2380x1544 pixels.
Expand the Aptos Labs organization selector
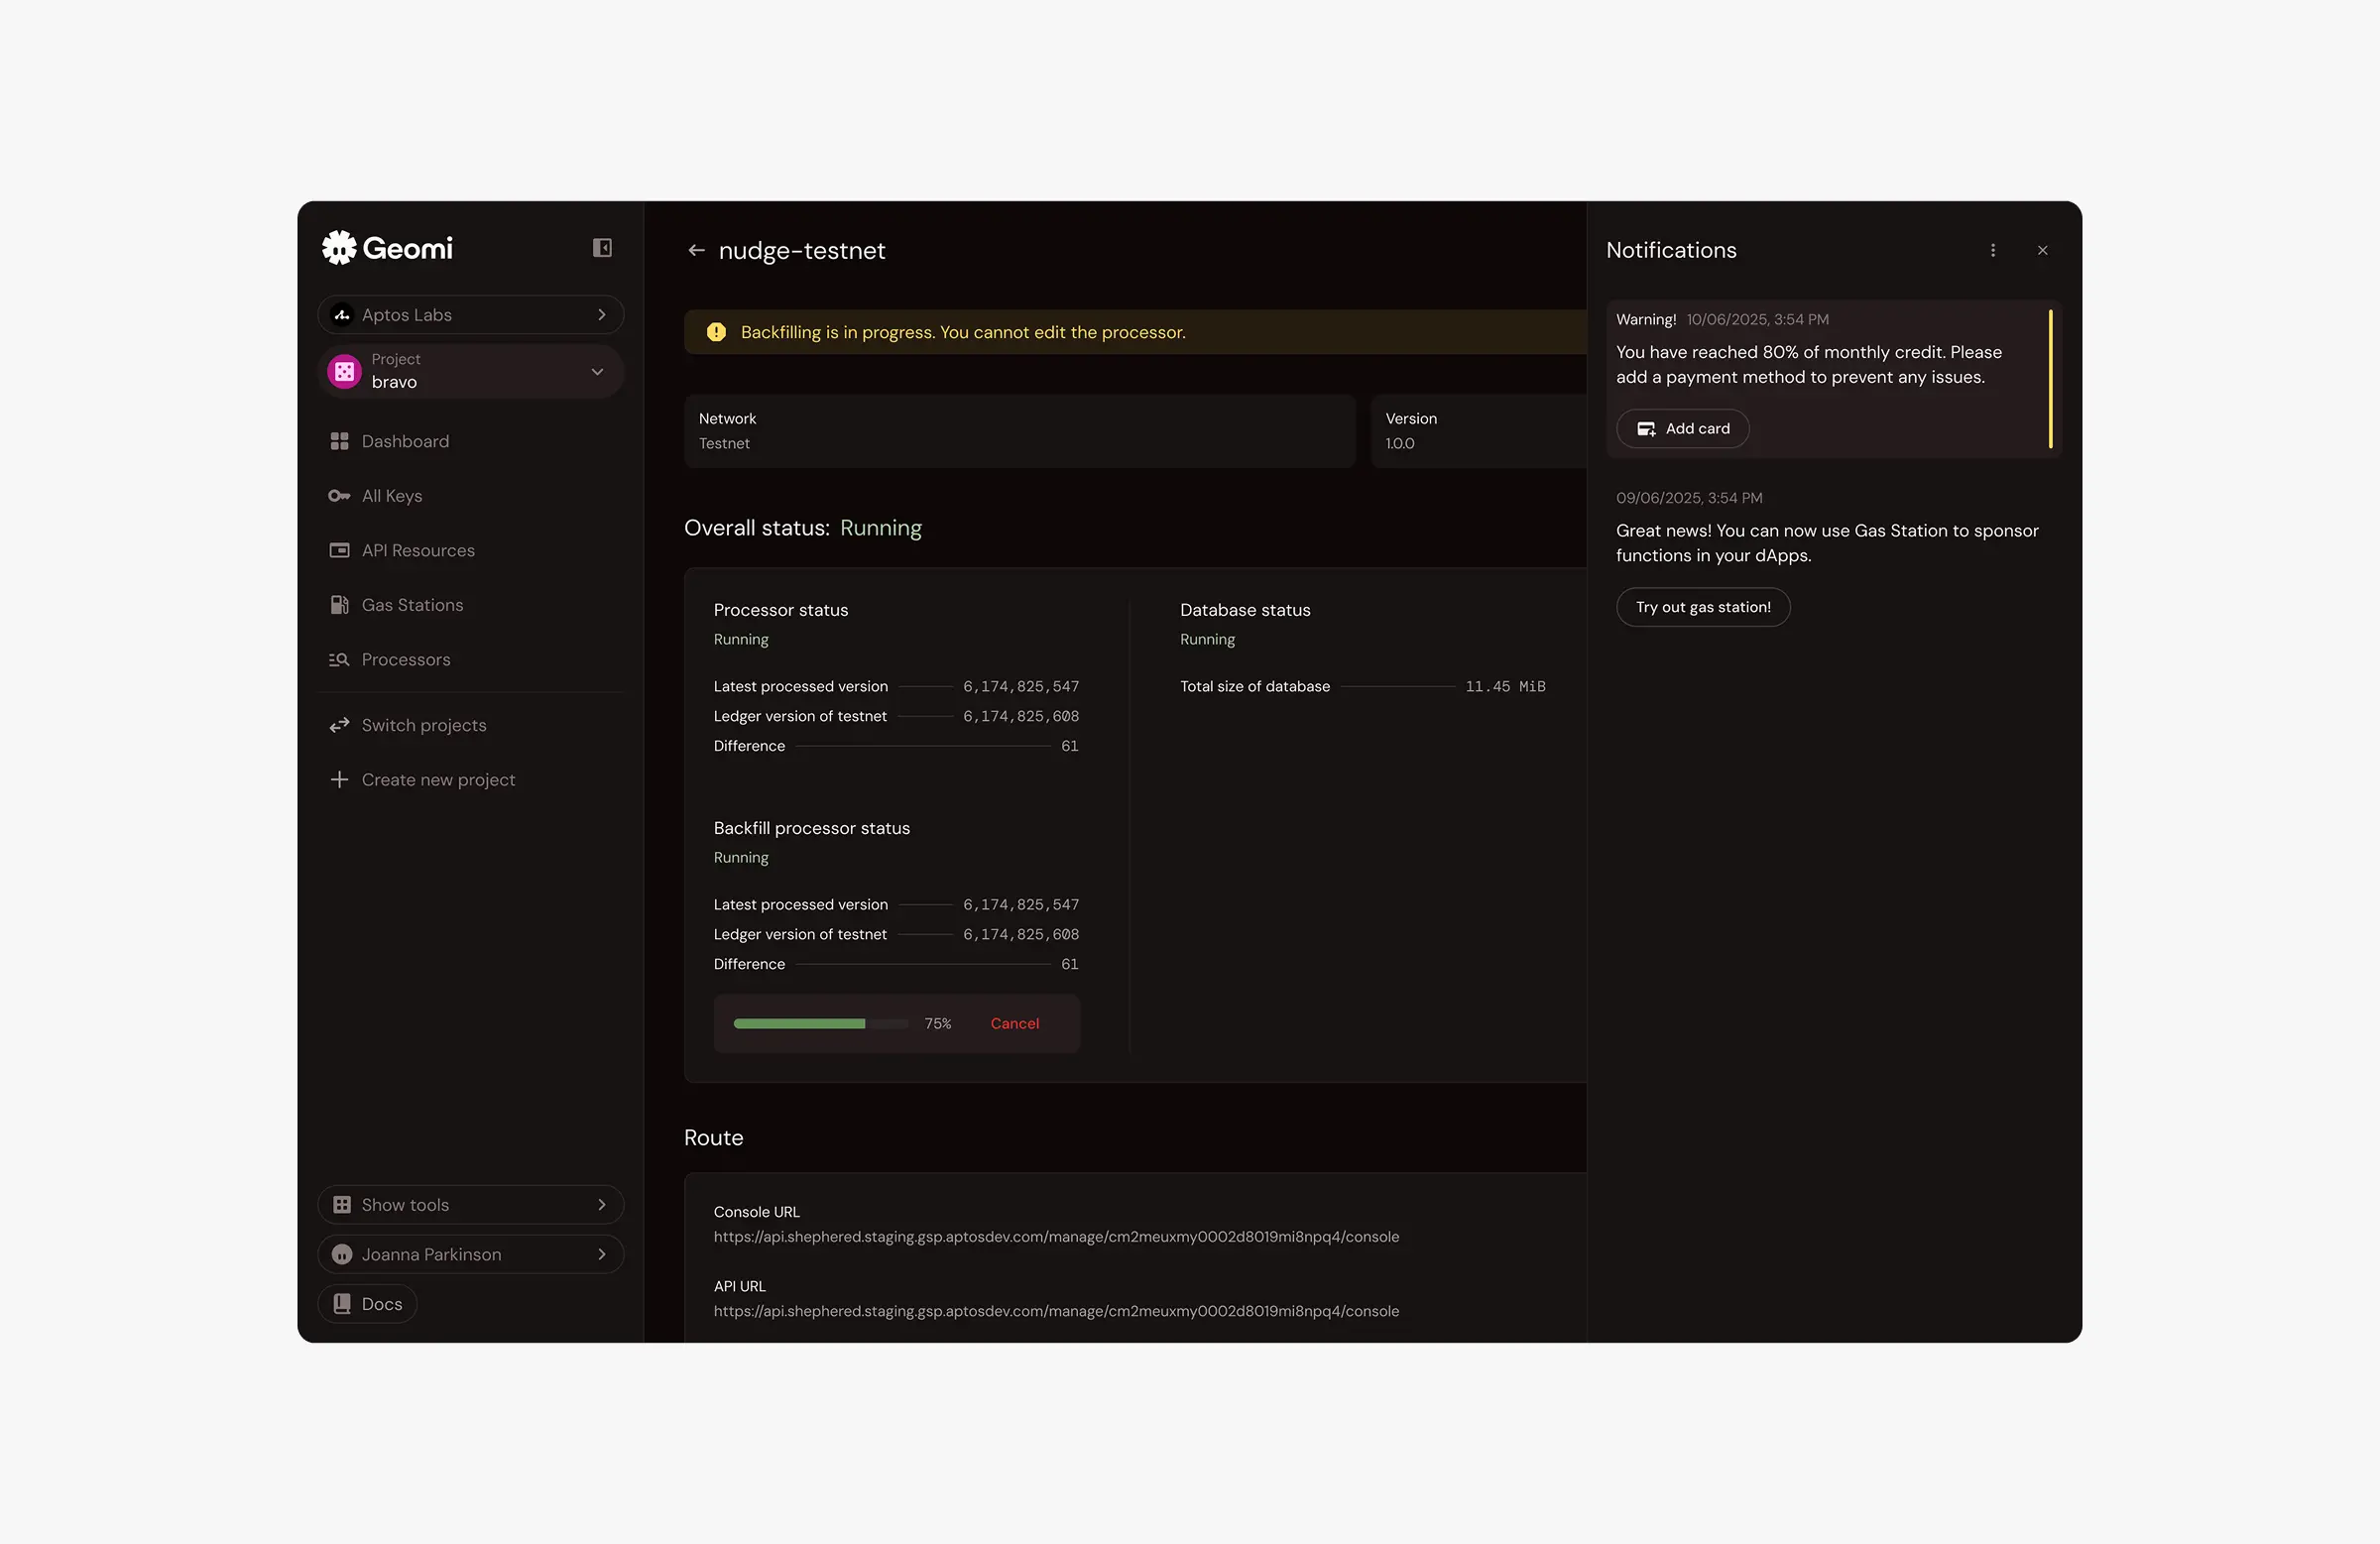coord(470,315)
